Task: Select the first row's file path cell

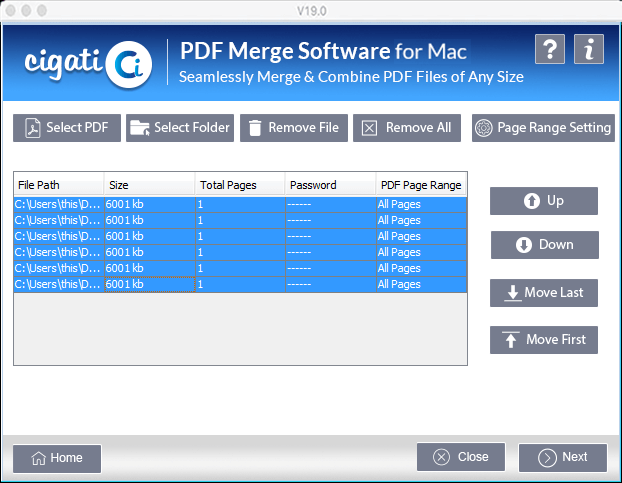Action: coord(59,205)
